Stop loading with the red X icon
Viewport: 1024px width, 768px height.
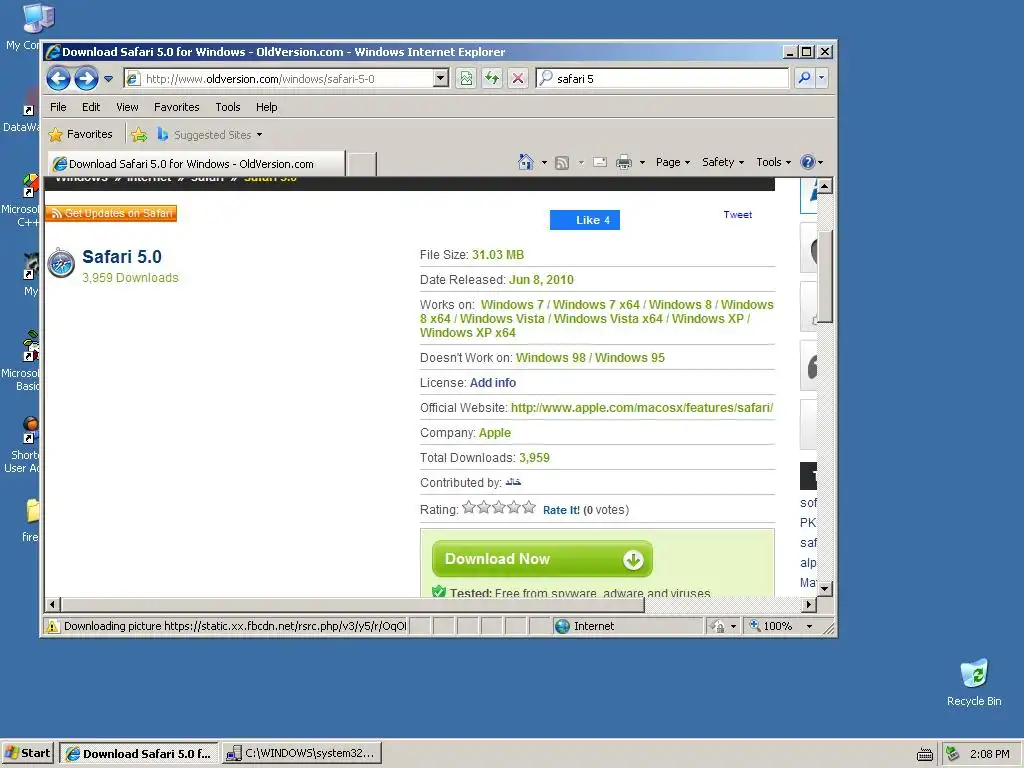click(518, 79)
